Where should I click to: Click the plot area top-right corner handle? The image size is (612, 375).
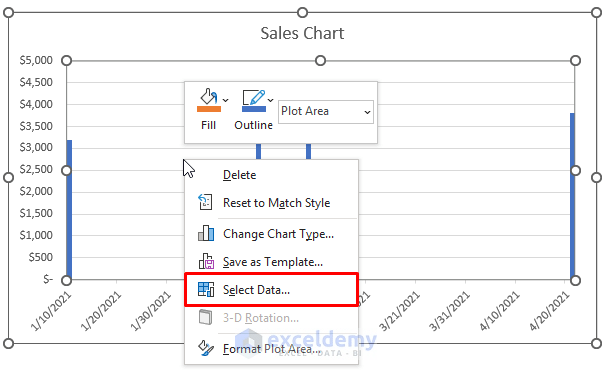pyautogui.click(x=575, y=60)
